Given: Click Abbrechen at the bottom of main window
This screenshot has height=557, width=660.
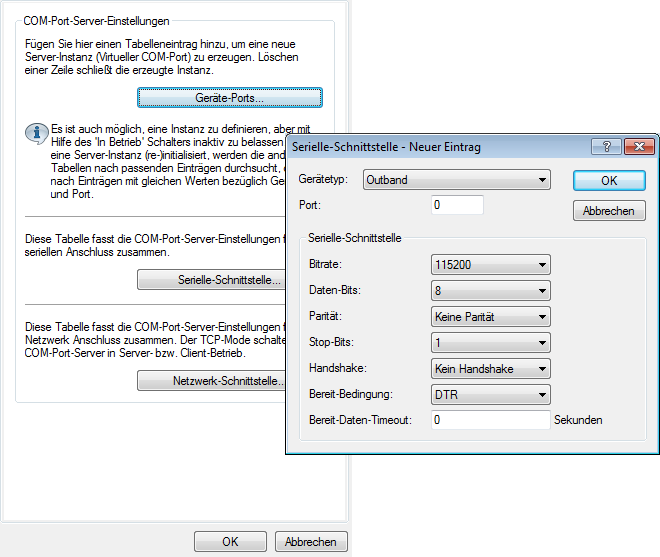Looking at the screenshot, I should pos(311,541).
